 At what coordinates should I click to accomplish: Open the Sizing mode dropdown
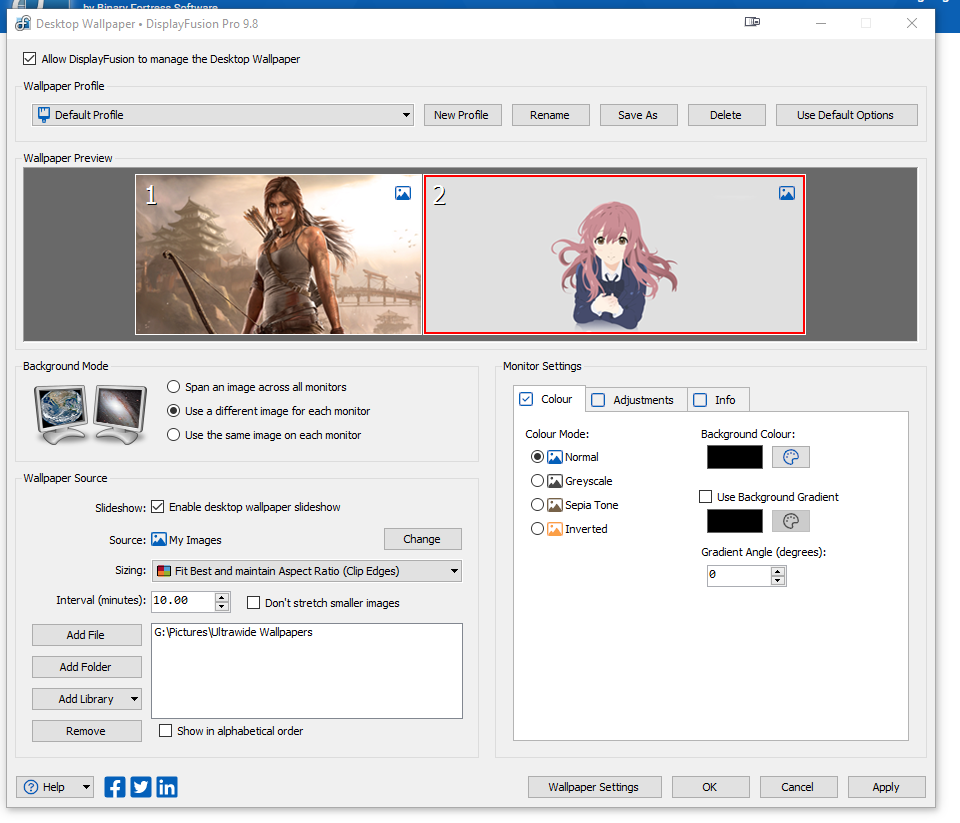(454, 571)
